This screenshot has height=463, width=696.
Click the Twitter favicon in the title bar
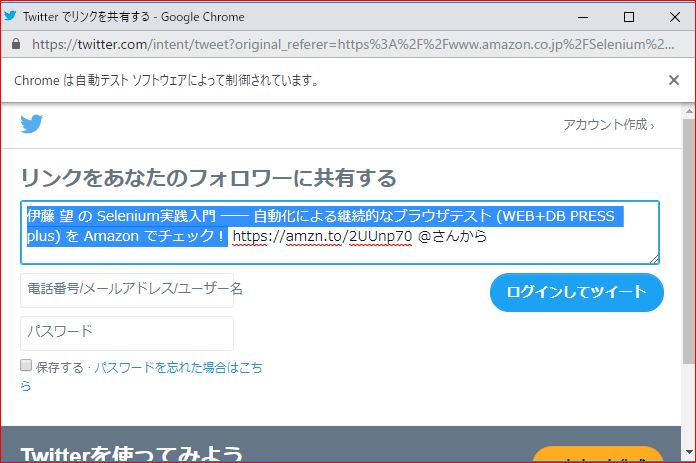pos(10,16)
